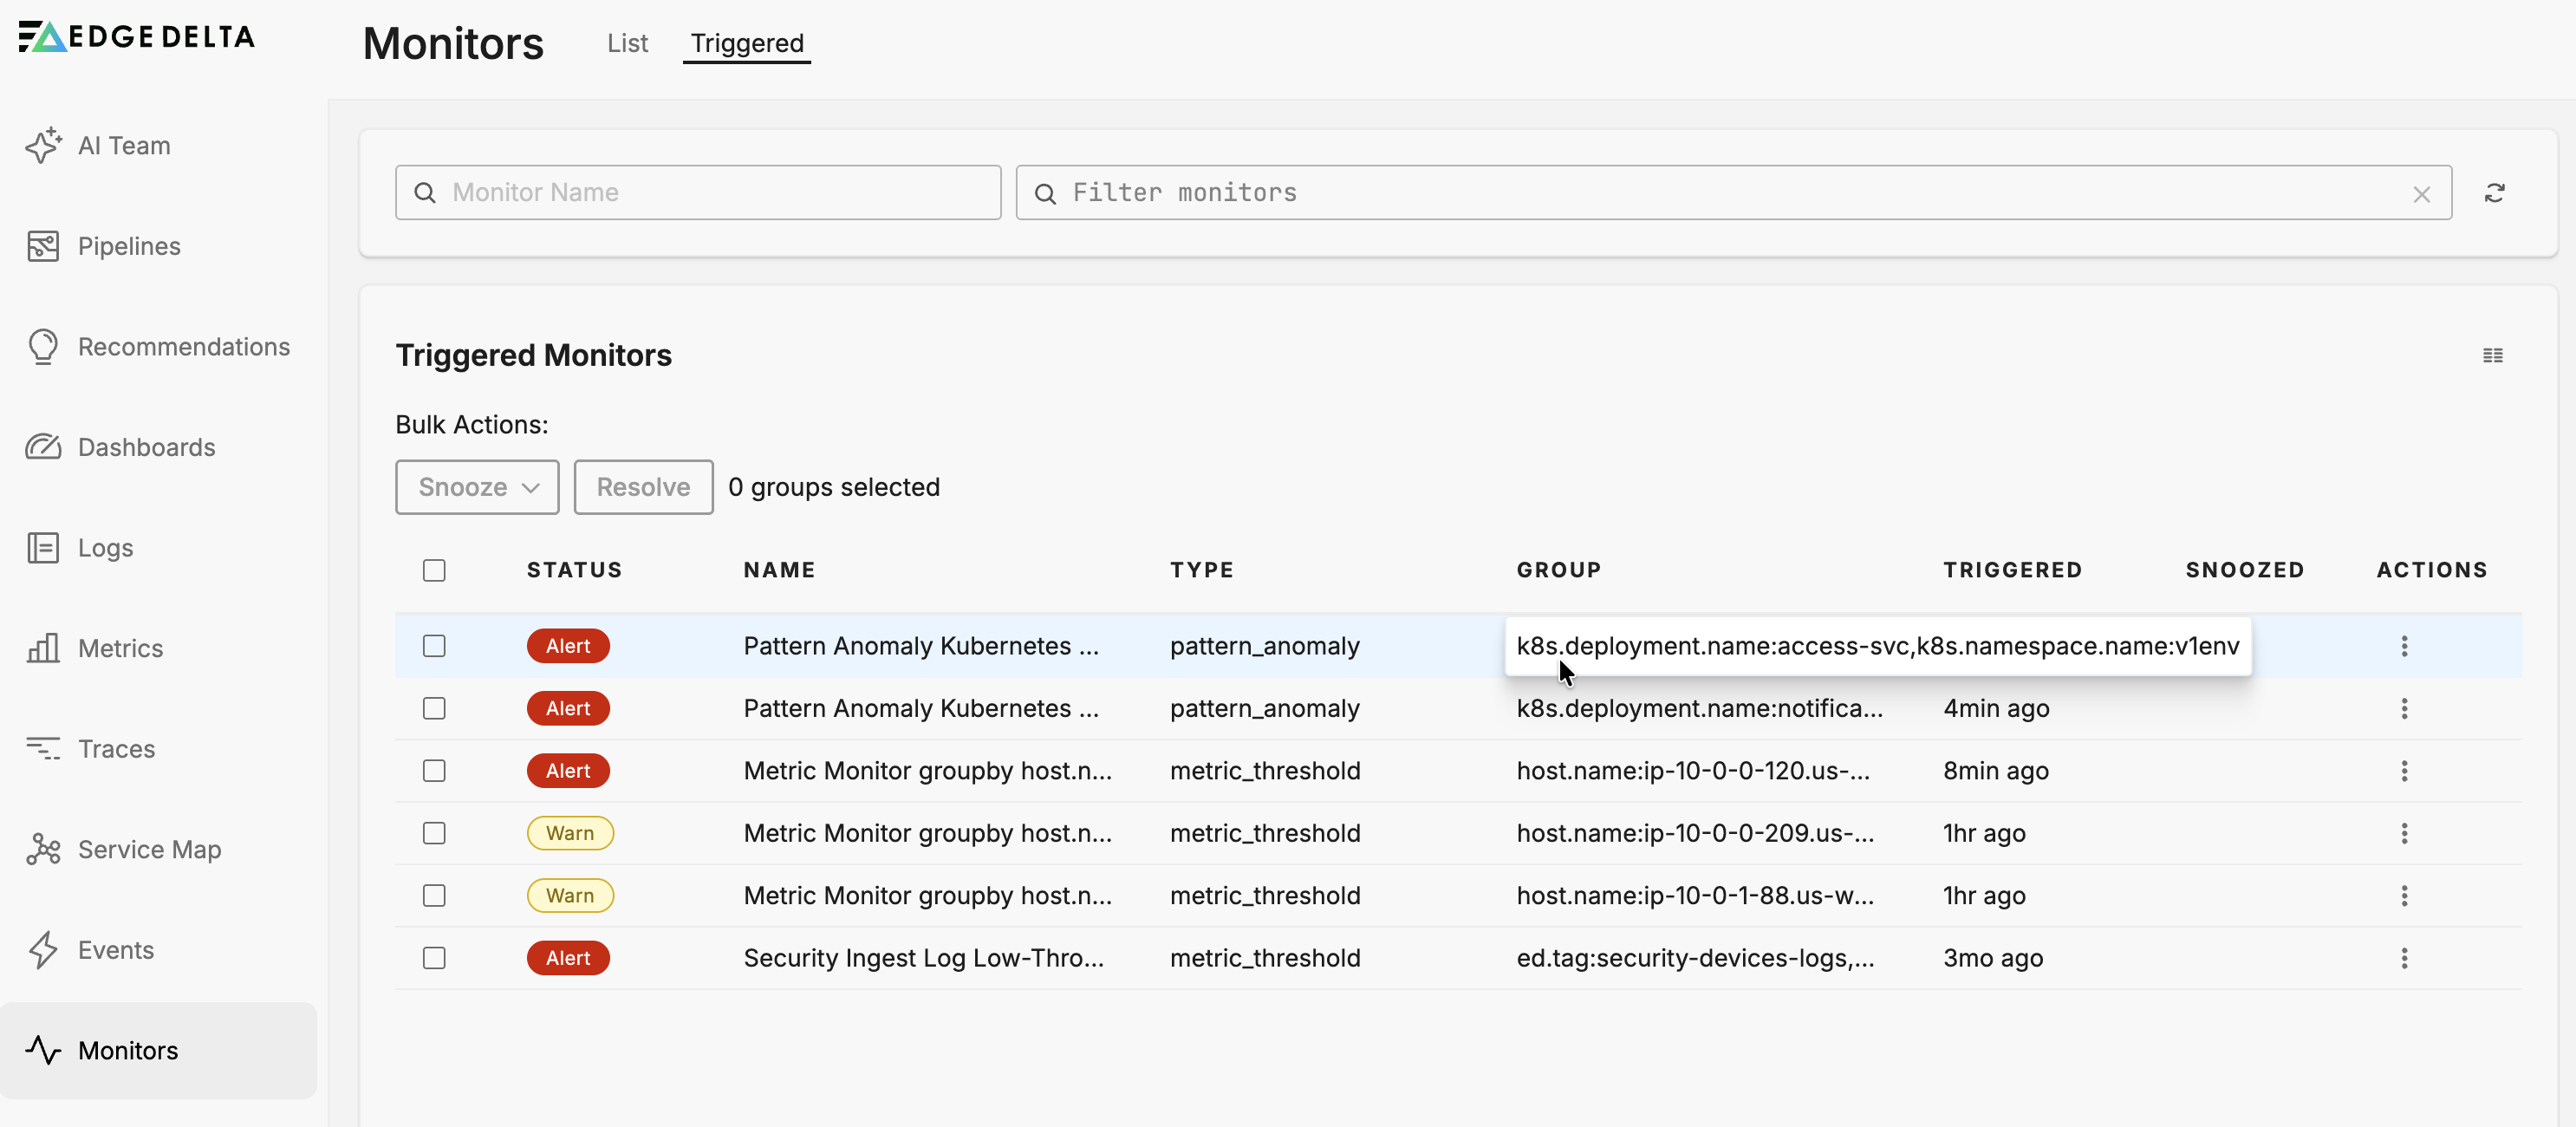This screenshot has height=1127, width=2576.
Task: Switch to the List tab
Action: click(x=627, y=43)
